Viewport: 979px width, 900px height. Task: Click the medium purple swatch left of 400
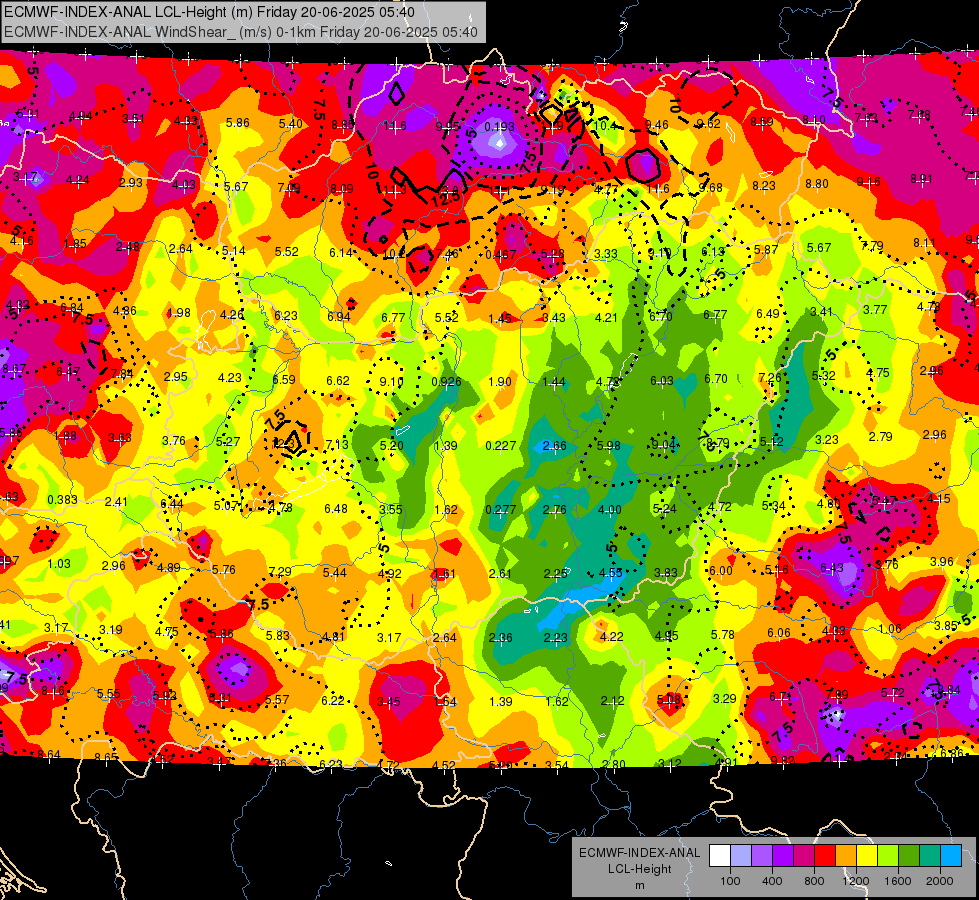(762, 856)
